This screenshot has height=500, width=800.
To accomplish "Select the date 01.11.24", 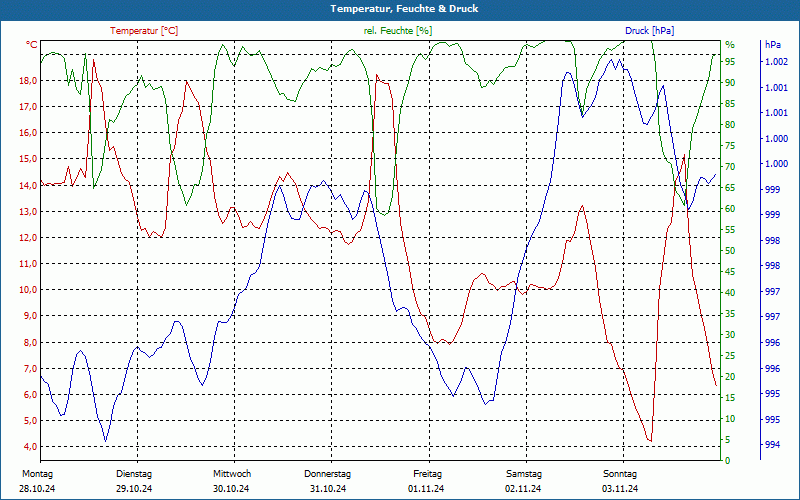I will [426, 489].
